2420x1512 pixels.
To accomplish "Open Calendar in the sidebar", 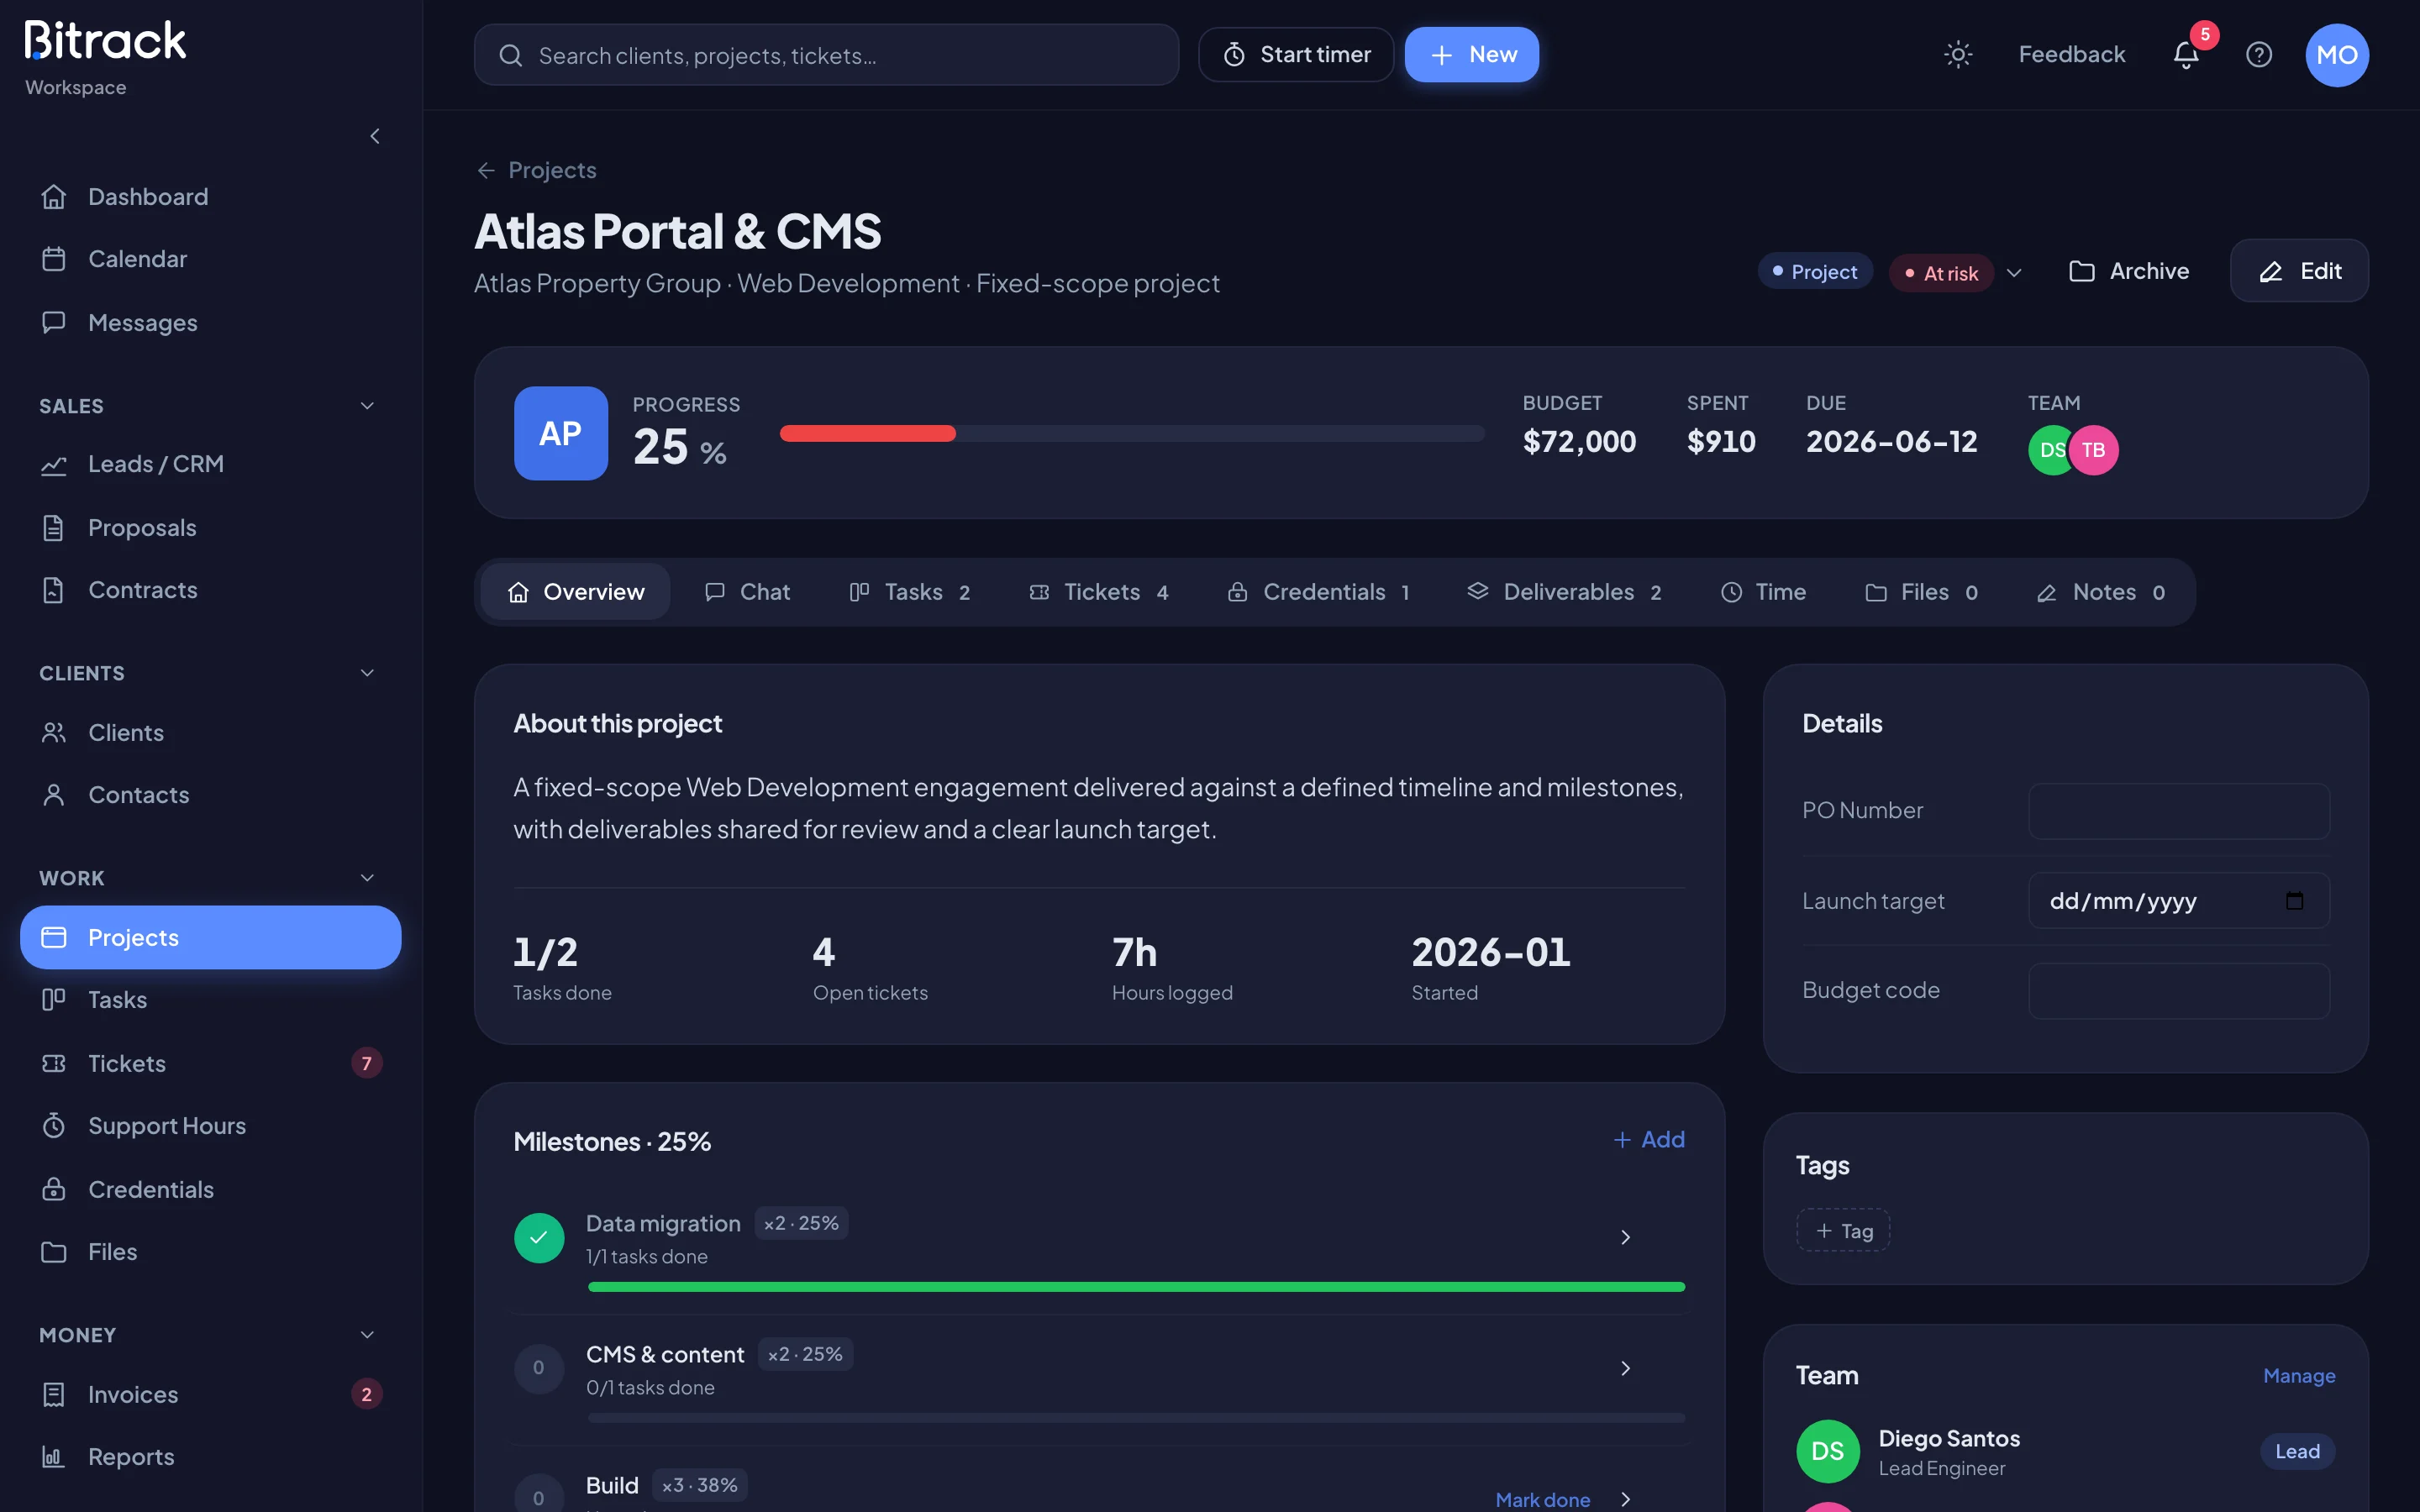I will (x=210, y=259).
